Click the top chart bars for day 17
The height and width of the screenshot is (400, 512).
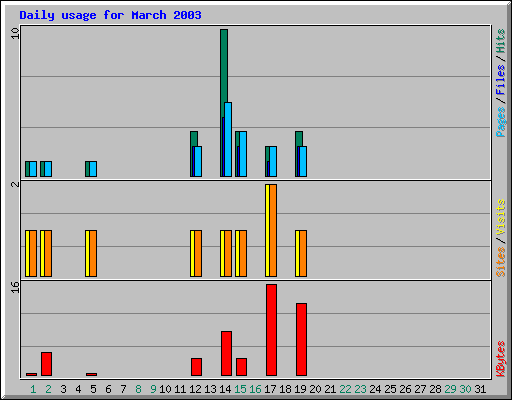(x=271, y=161)
